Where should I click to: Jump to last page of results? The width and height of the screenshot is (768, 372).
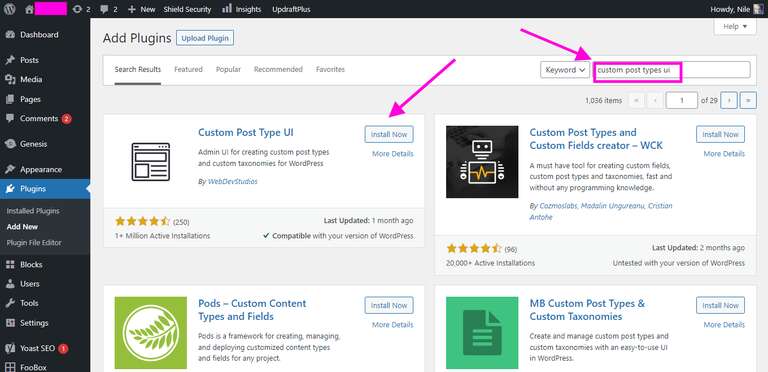pyautogui.click(x=748, y=100)
